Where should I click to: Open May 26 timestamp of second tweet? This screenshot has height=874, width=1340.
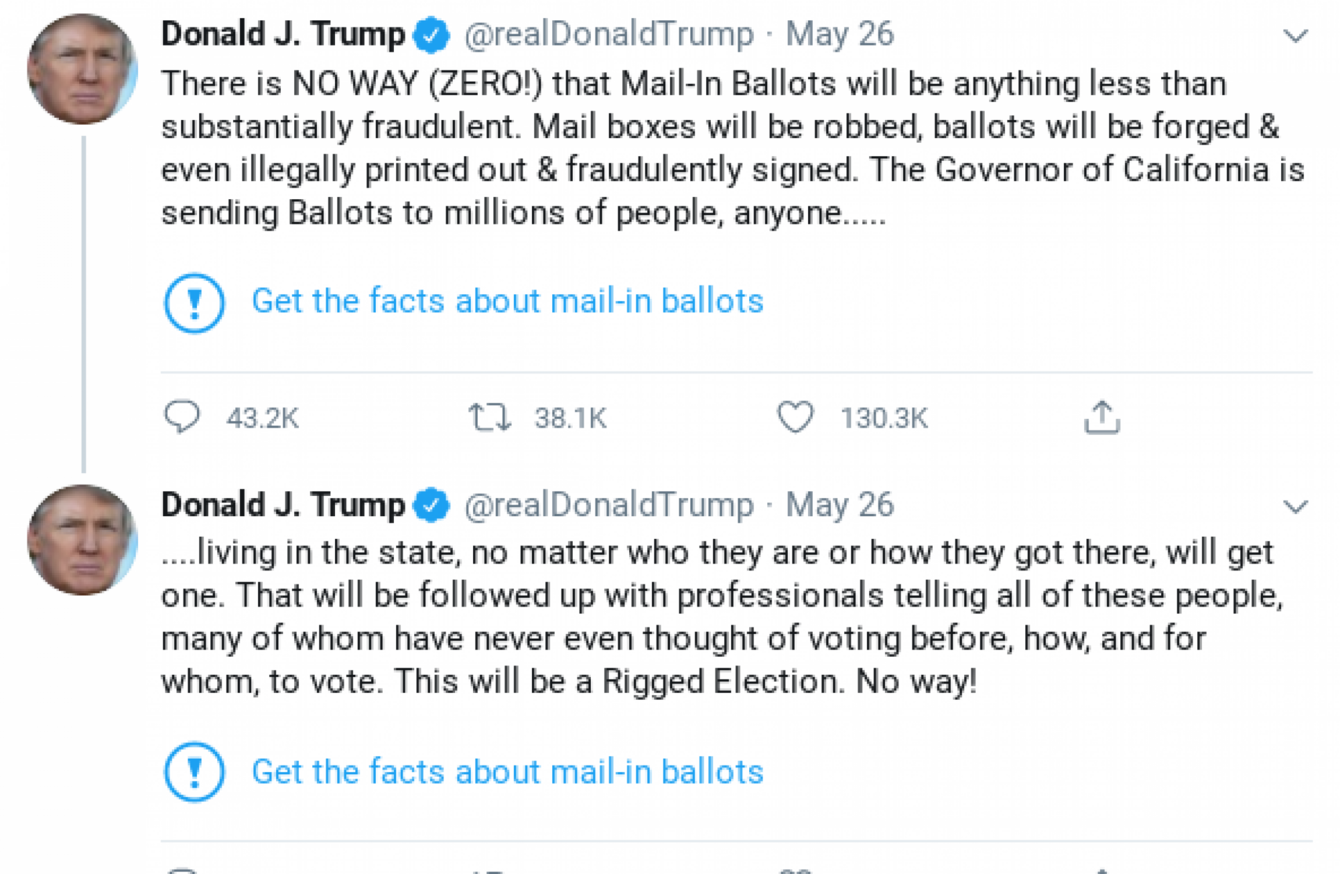click(x=839, y=505)
